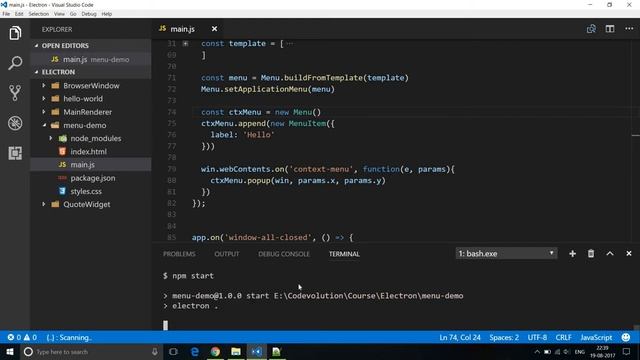Launch Microsoft Edge from taskbar
This screenshot has height=360, width=640.
[x=195, y=352]
